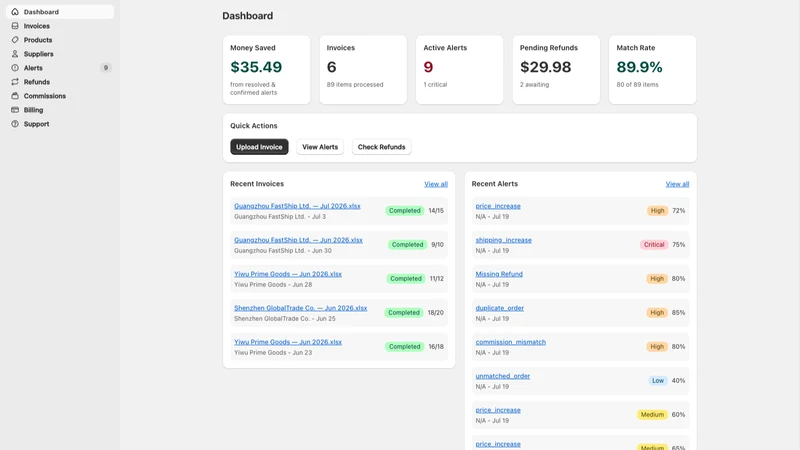
Task: Click the High badge on duplicate_order
Action: [657, 313]
